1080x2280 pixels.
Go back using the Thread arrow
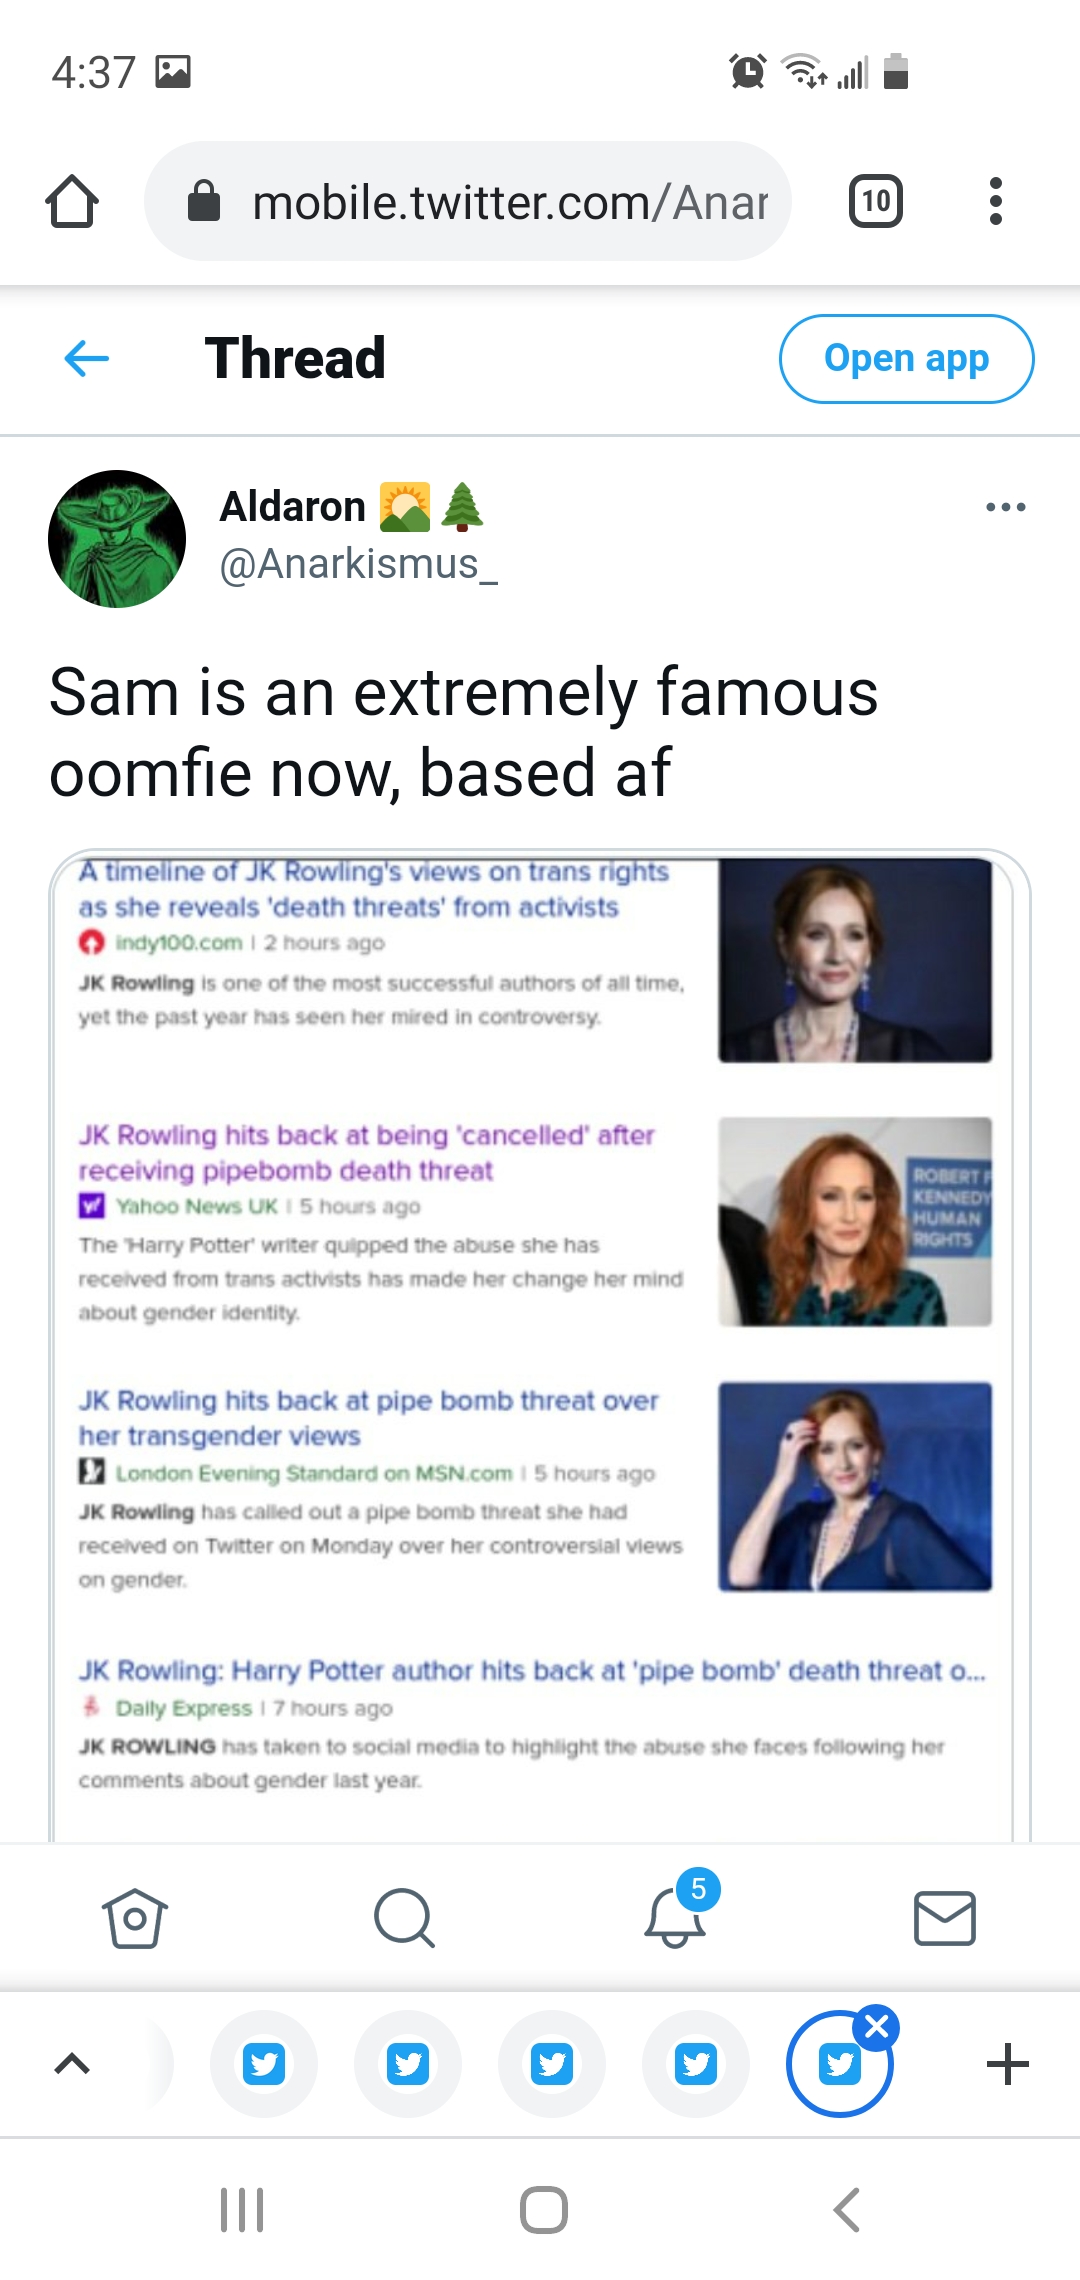pyautogui.click(x=87, y=358)
